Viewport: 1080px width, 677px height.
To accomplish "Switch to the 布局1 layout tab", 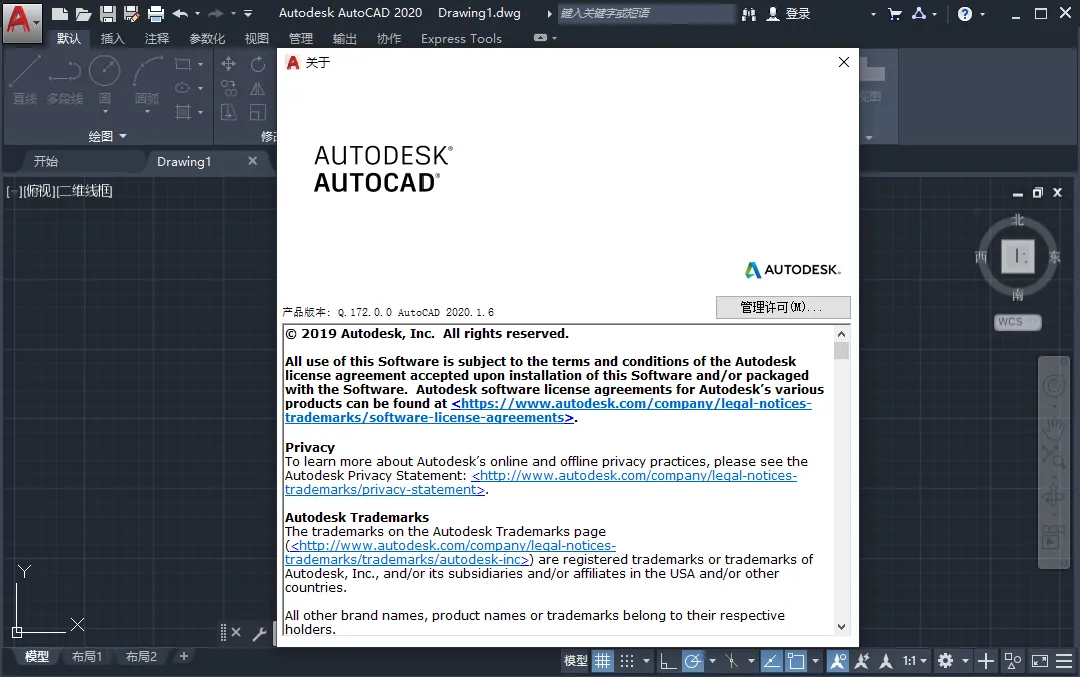I will 87,656.
